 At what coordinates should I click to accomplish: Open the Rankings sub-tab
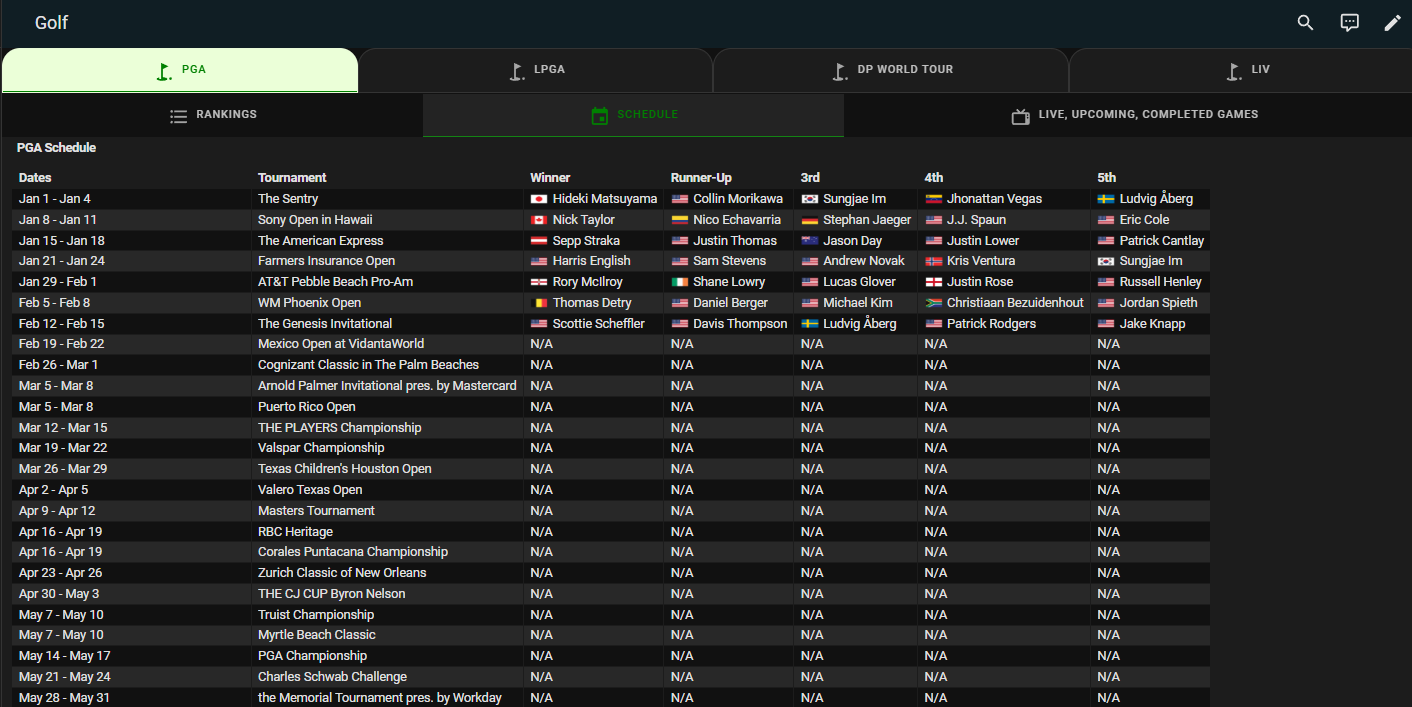(213, 115)
